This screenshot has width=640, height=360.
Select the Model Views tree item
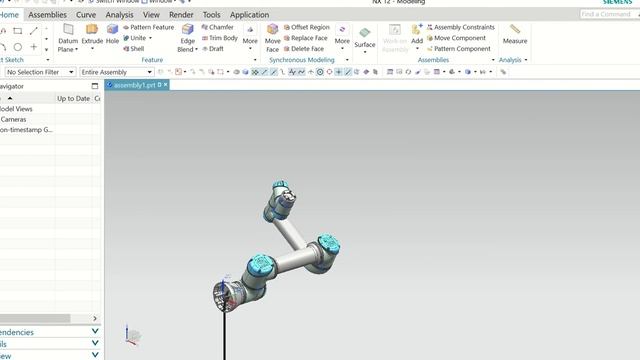16,109
